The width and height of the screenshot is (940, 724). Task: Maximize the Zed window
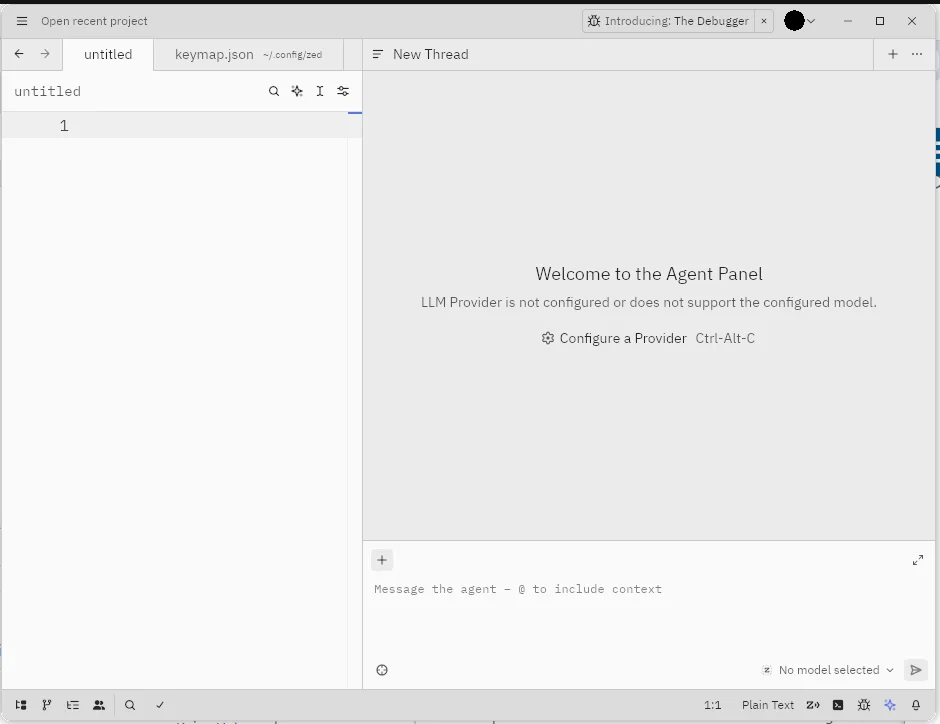[880, 21]
